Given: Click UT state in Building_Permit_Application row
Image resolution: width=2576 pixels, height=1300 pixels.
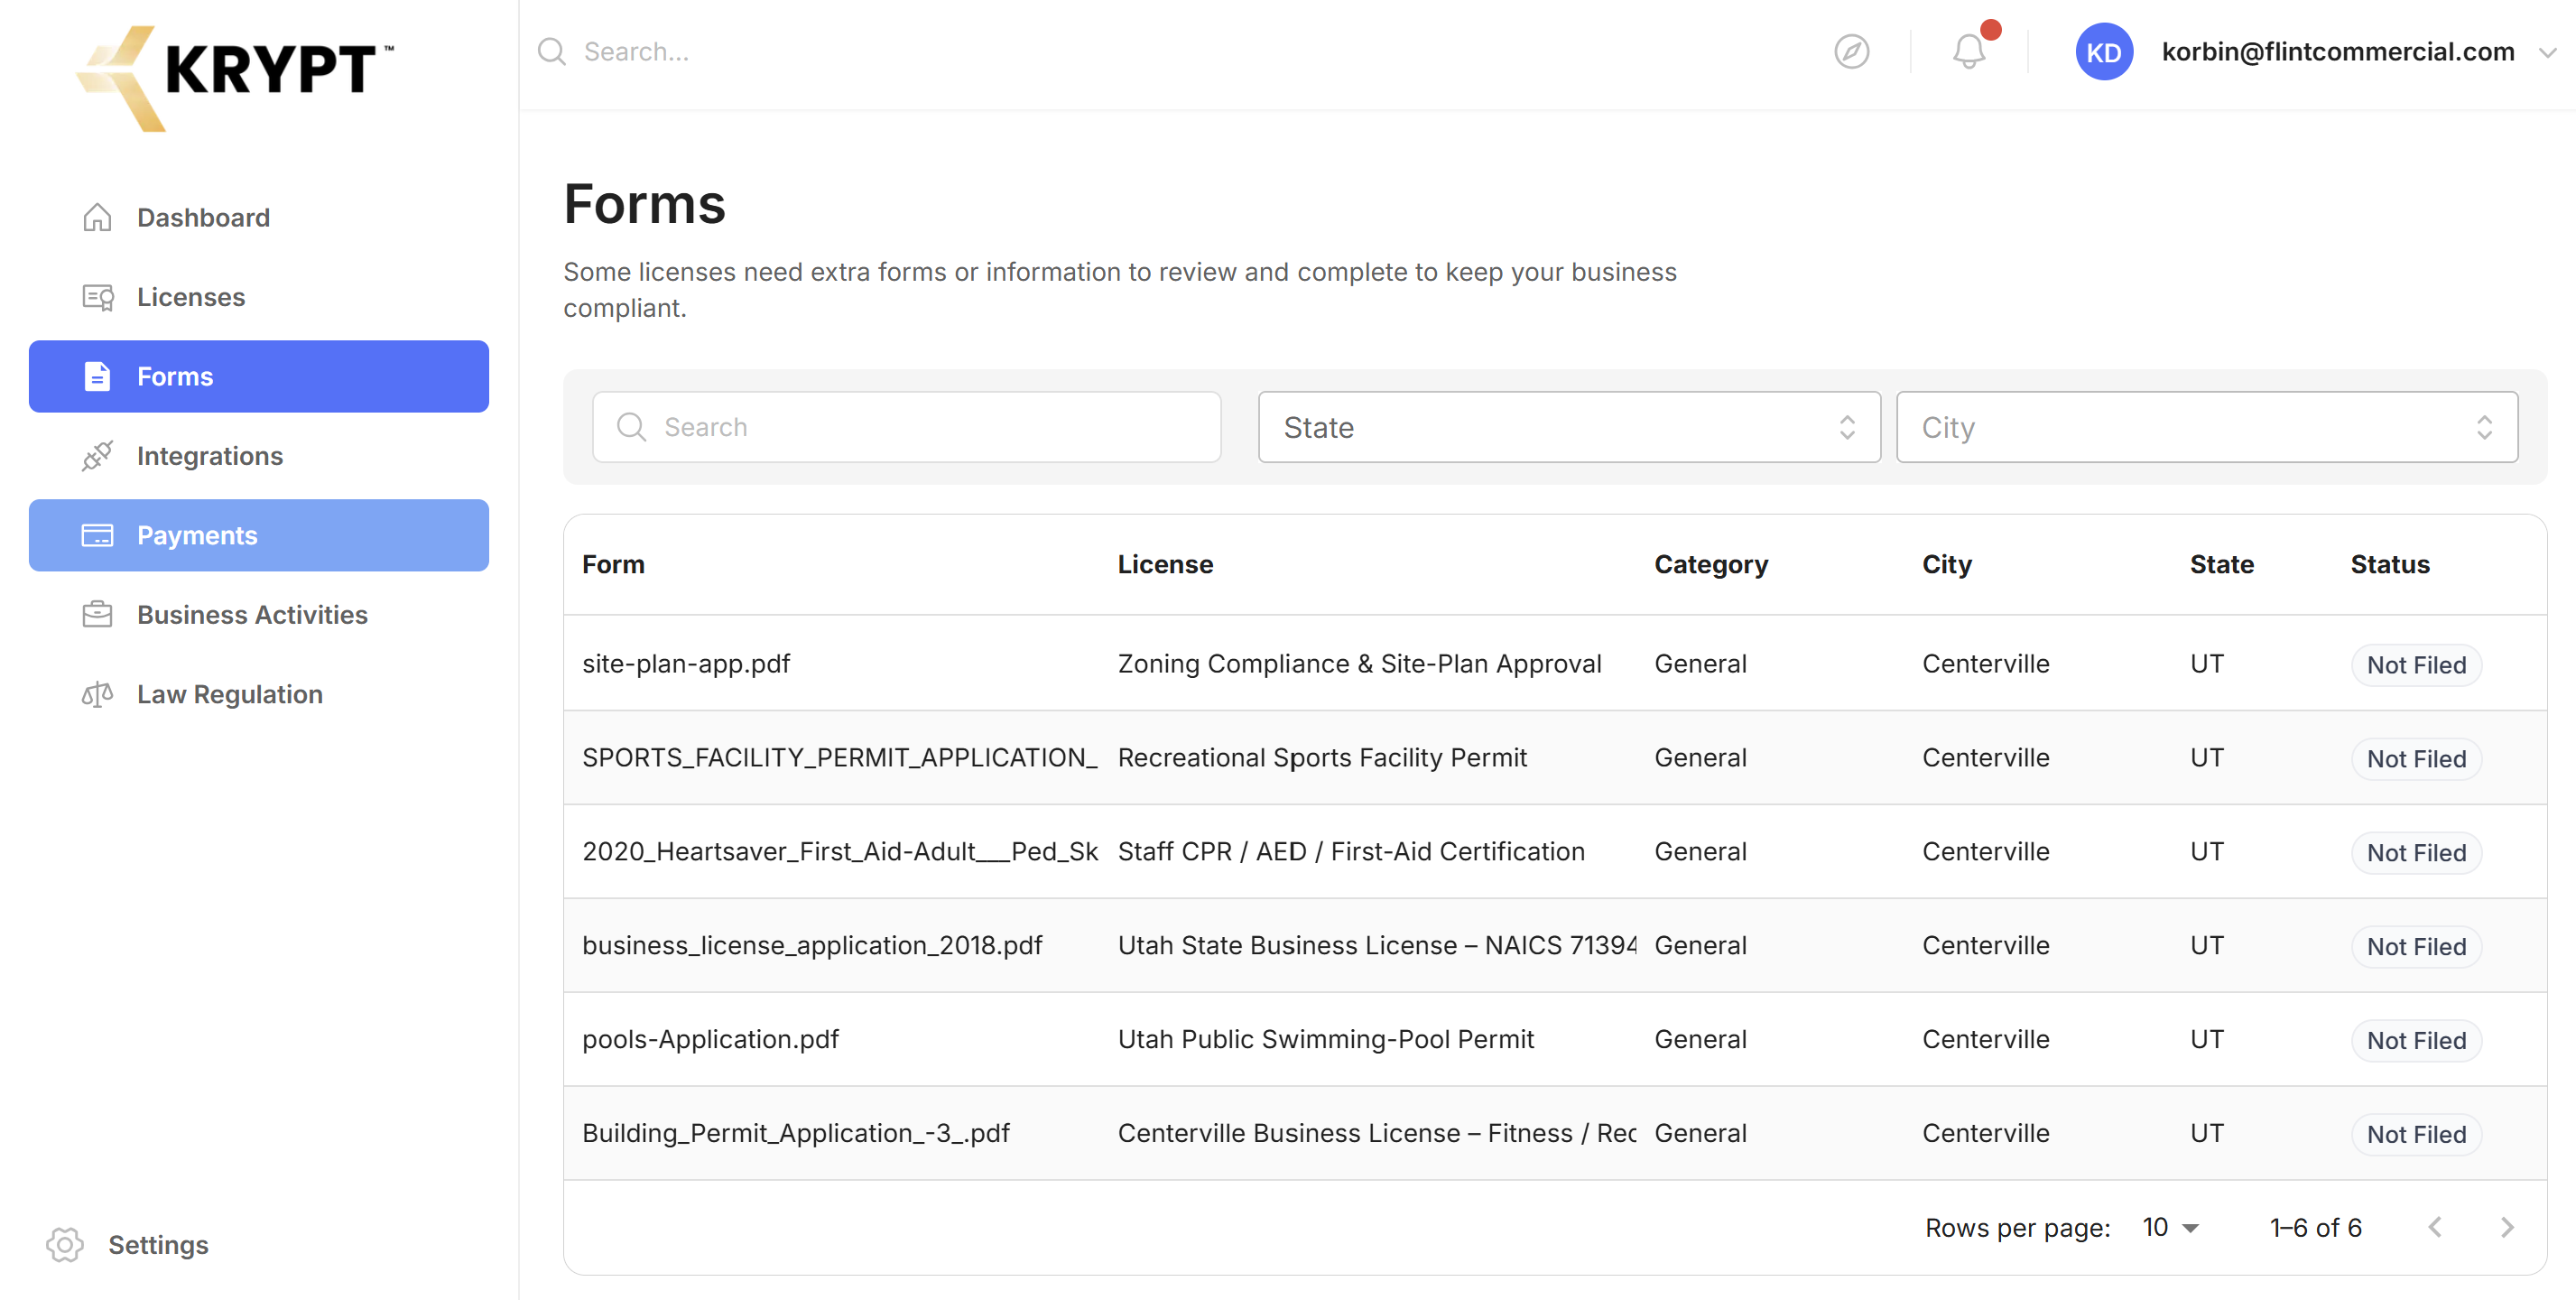Looking at the screenshot, I should 2206,1133.
